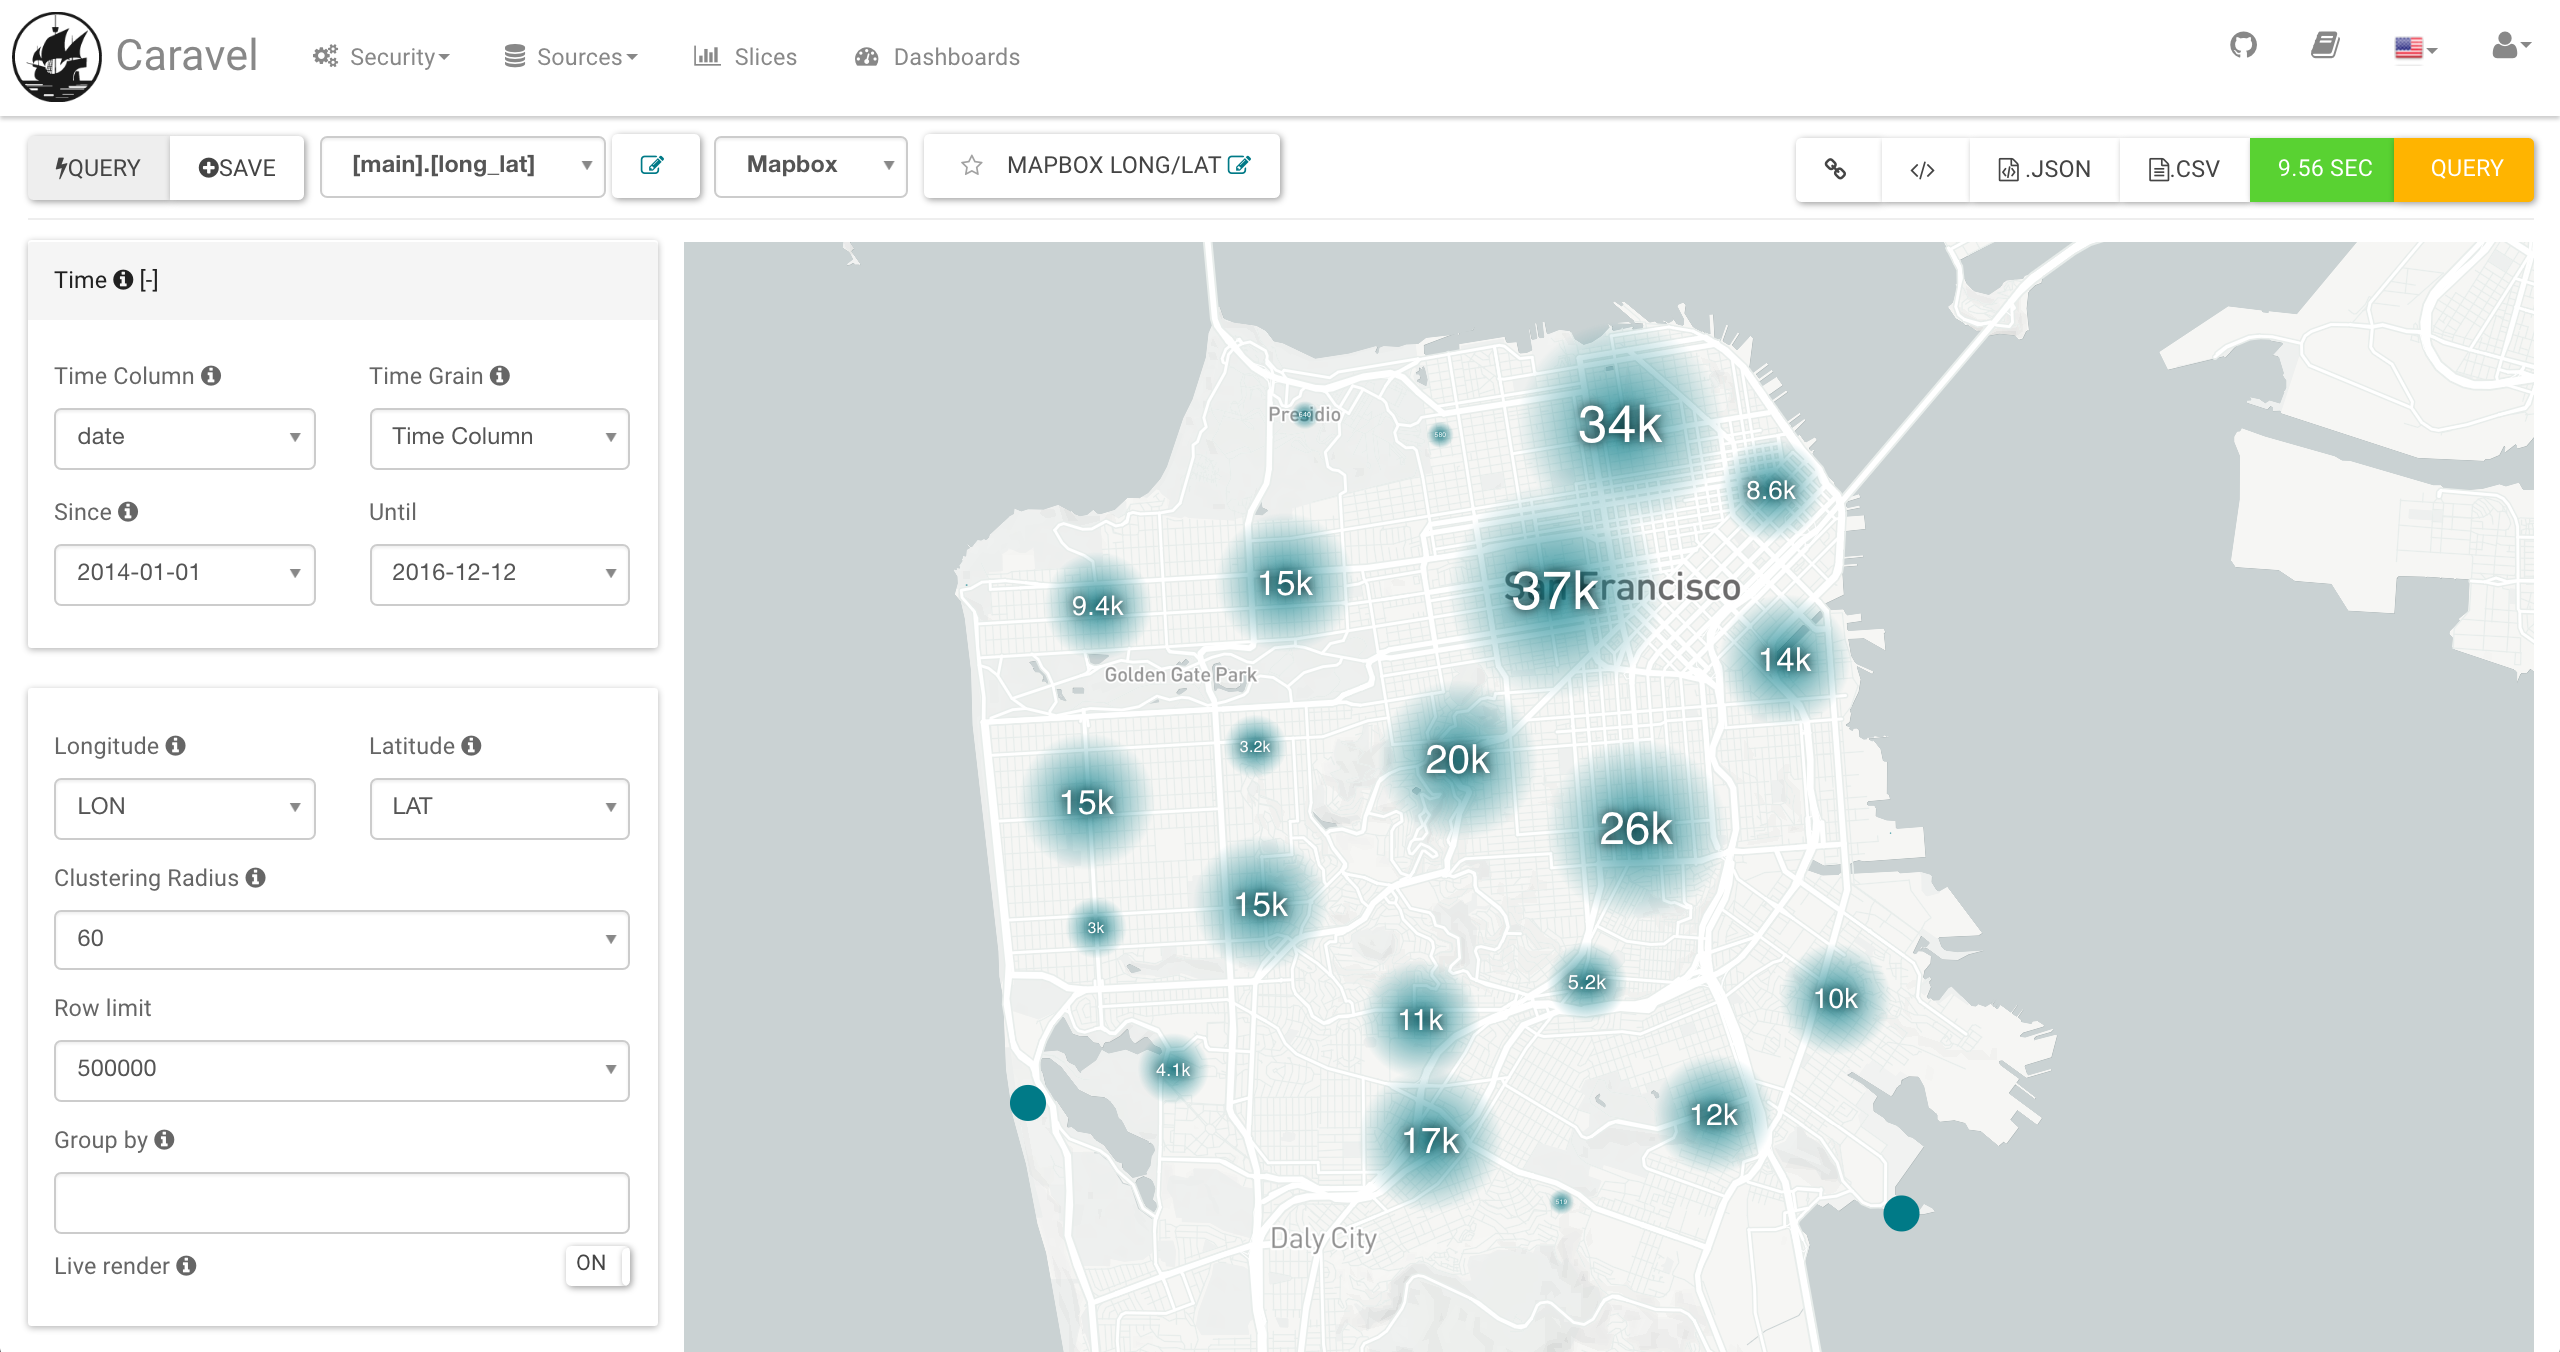Click the short URL link icon
This screenshot has height=1352, width=2560.
(1836, 169)
